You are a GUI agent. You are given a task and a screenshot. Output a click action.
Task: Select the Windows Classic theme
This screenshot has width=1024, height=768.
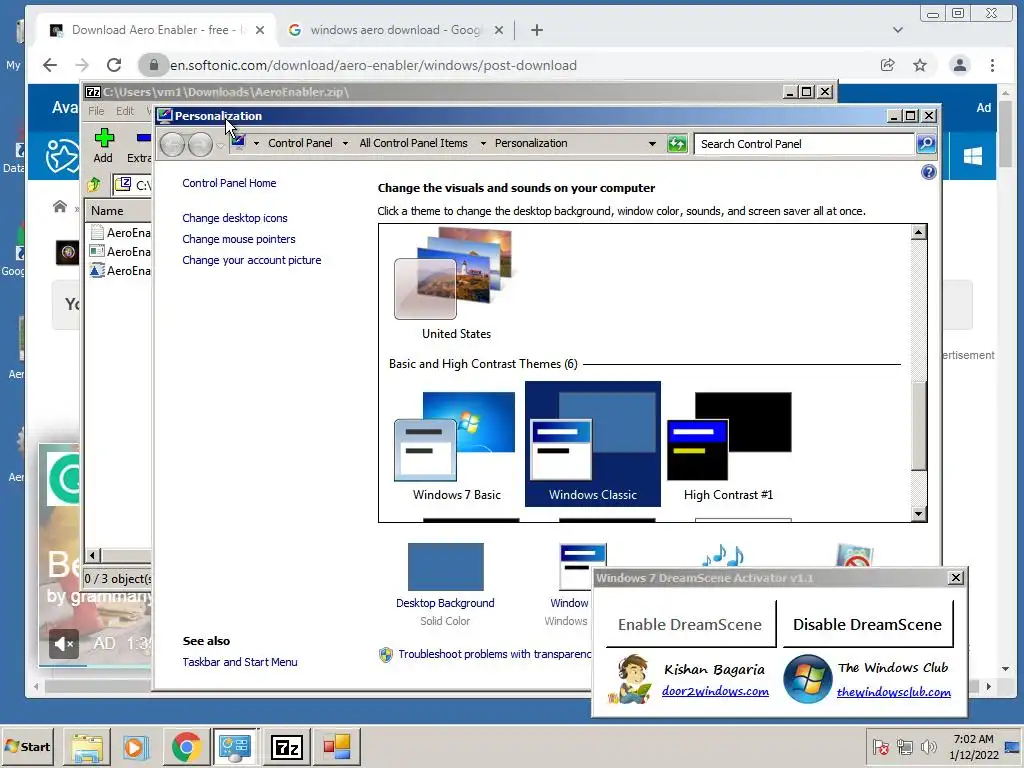(x=592, y=444)
